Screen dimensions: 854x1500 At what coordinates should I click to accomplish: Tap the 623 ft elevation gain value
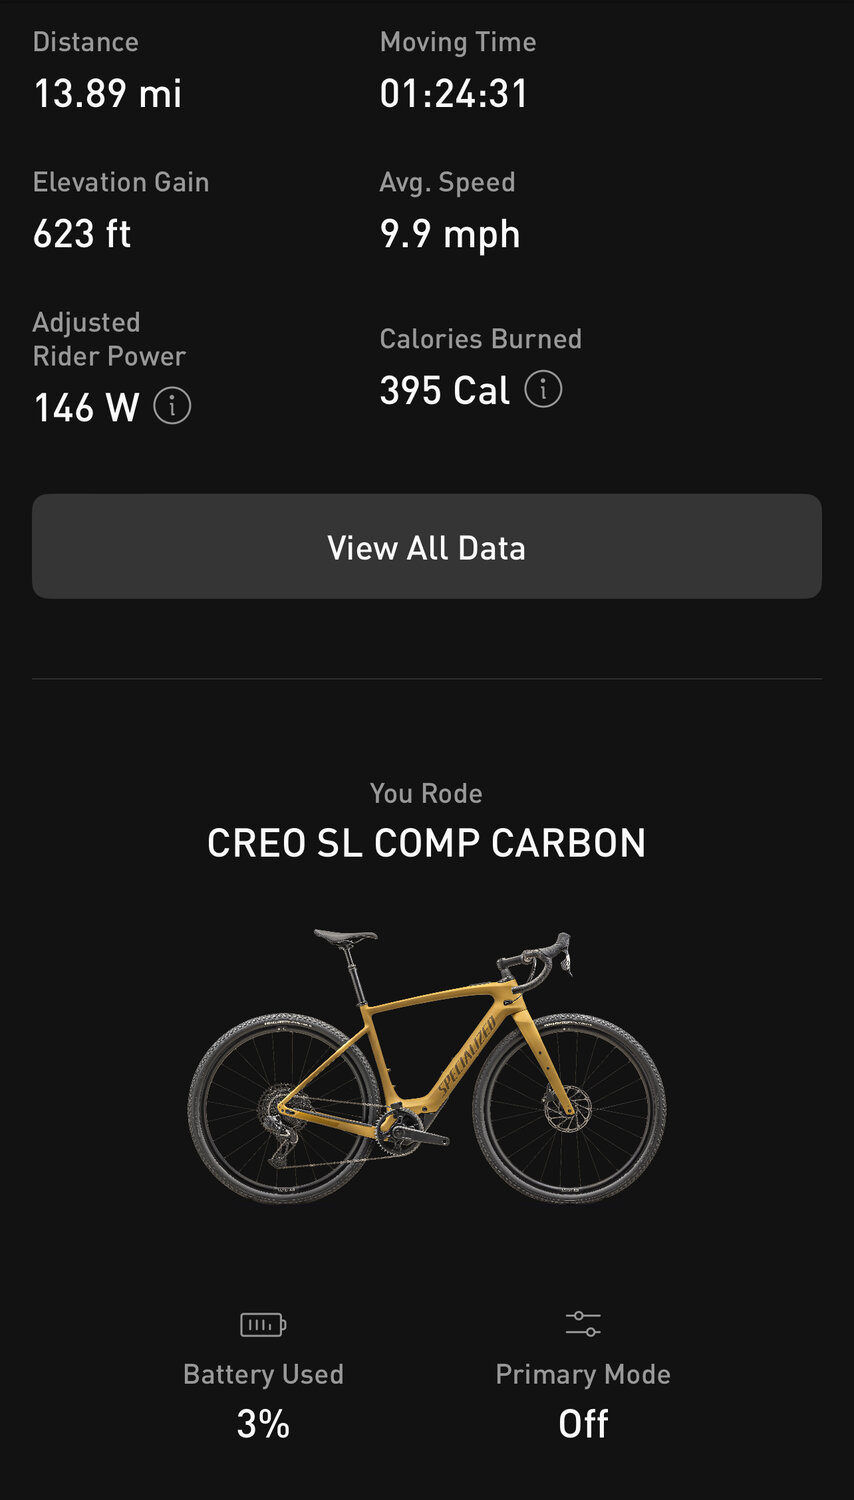tap(82, 234)
